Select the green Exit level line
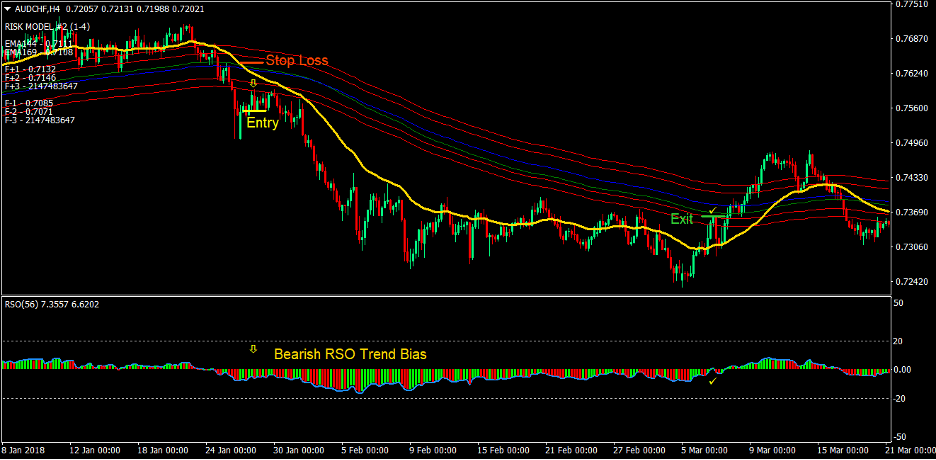Screen dimensions: 936x460 pyautogui.click(x=713, y=216)
